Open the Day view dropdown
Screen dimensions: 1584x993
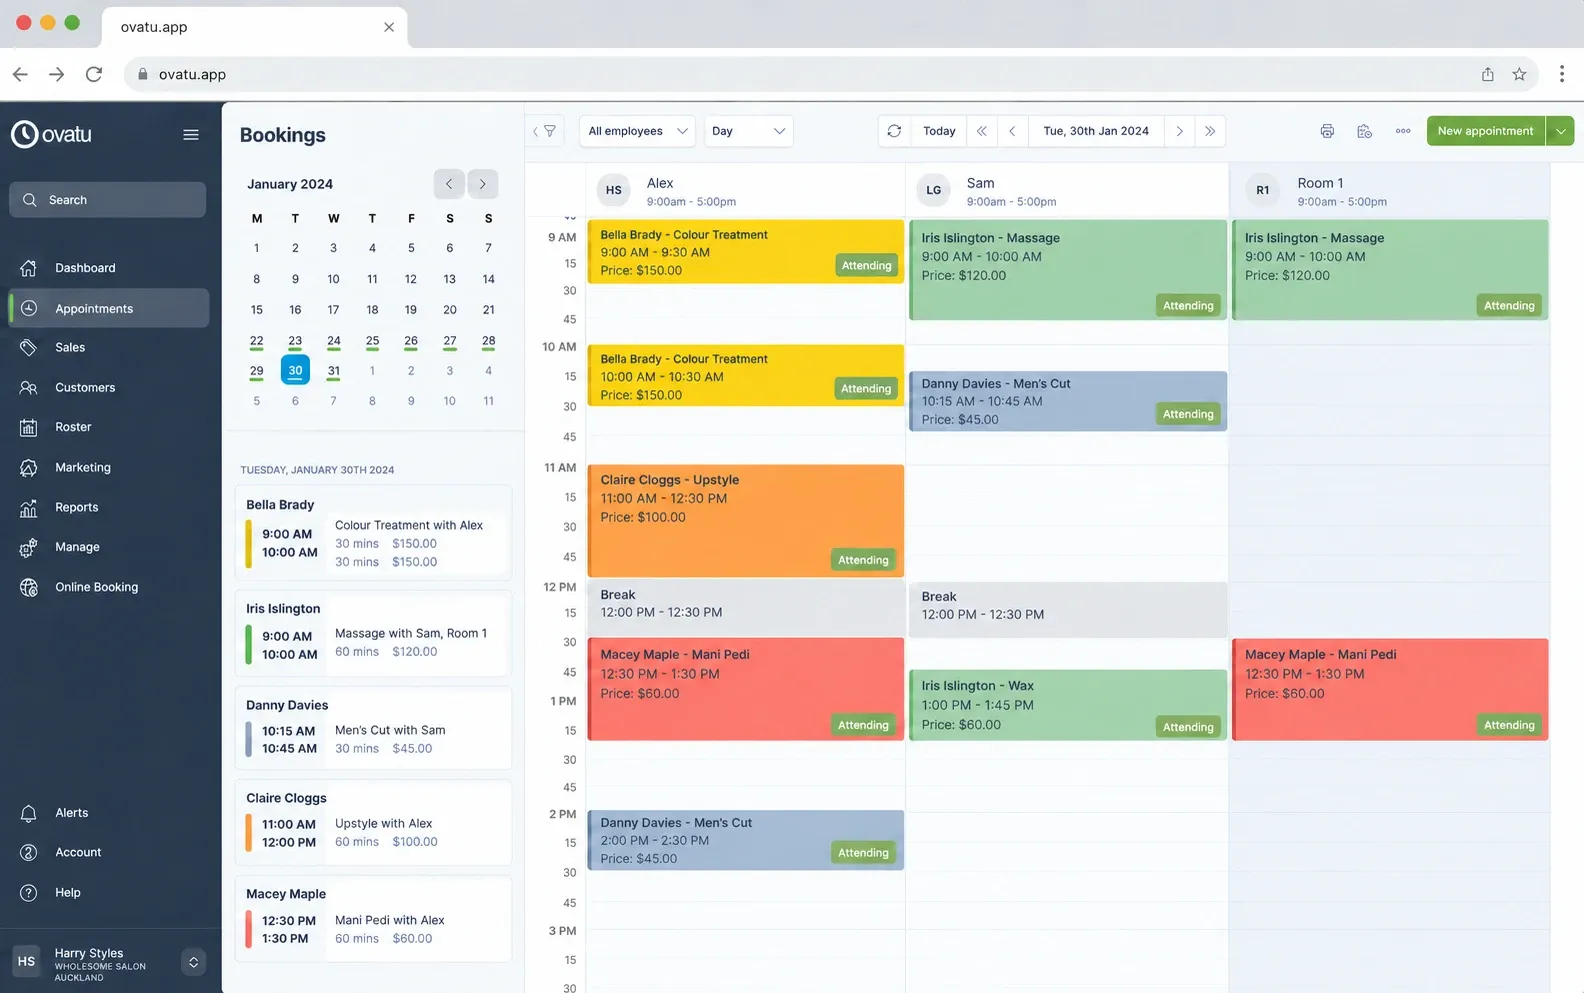(x=749, y=131)
